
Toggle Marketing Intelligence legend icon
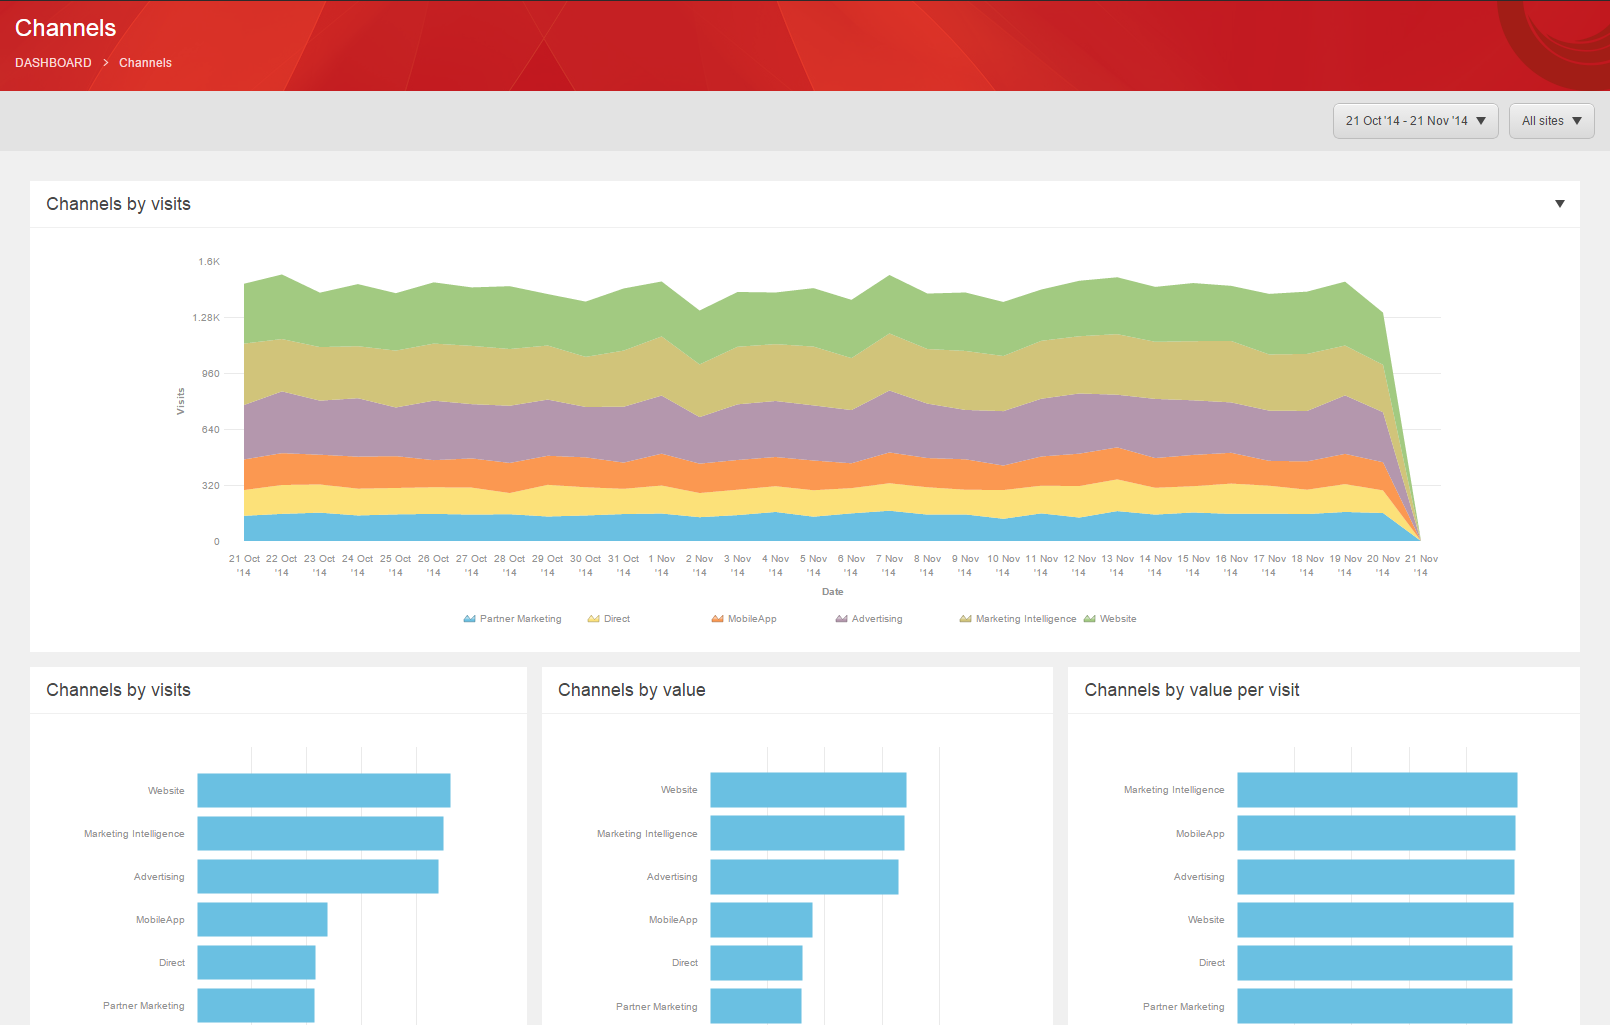(965, 619)
